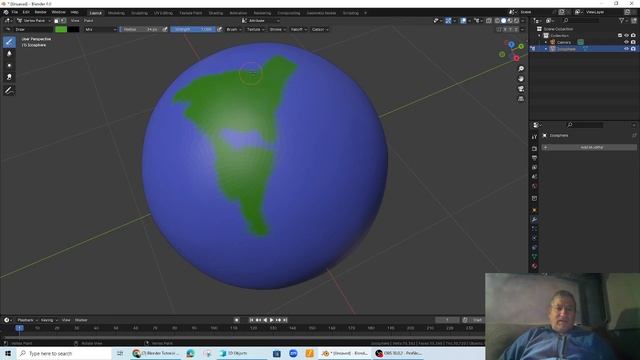
Task: Select the Smear tool in toolbar
Action: point(9,77)
